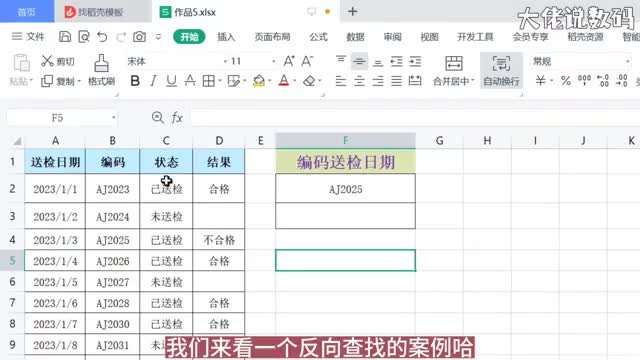Select the column F header

[x=345, y=140]
